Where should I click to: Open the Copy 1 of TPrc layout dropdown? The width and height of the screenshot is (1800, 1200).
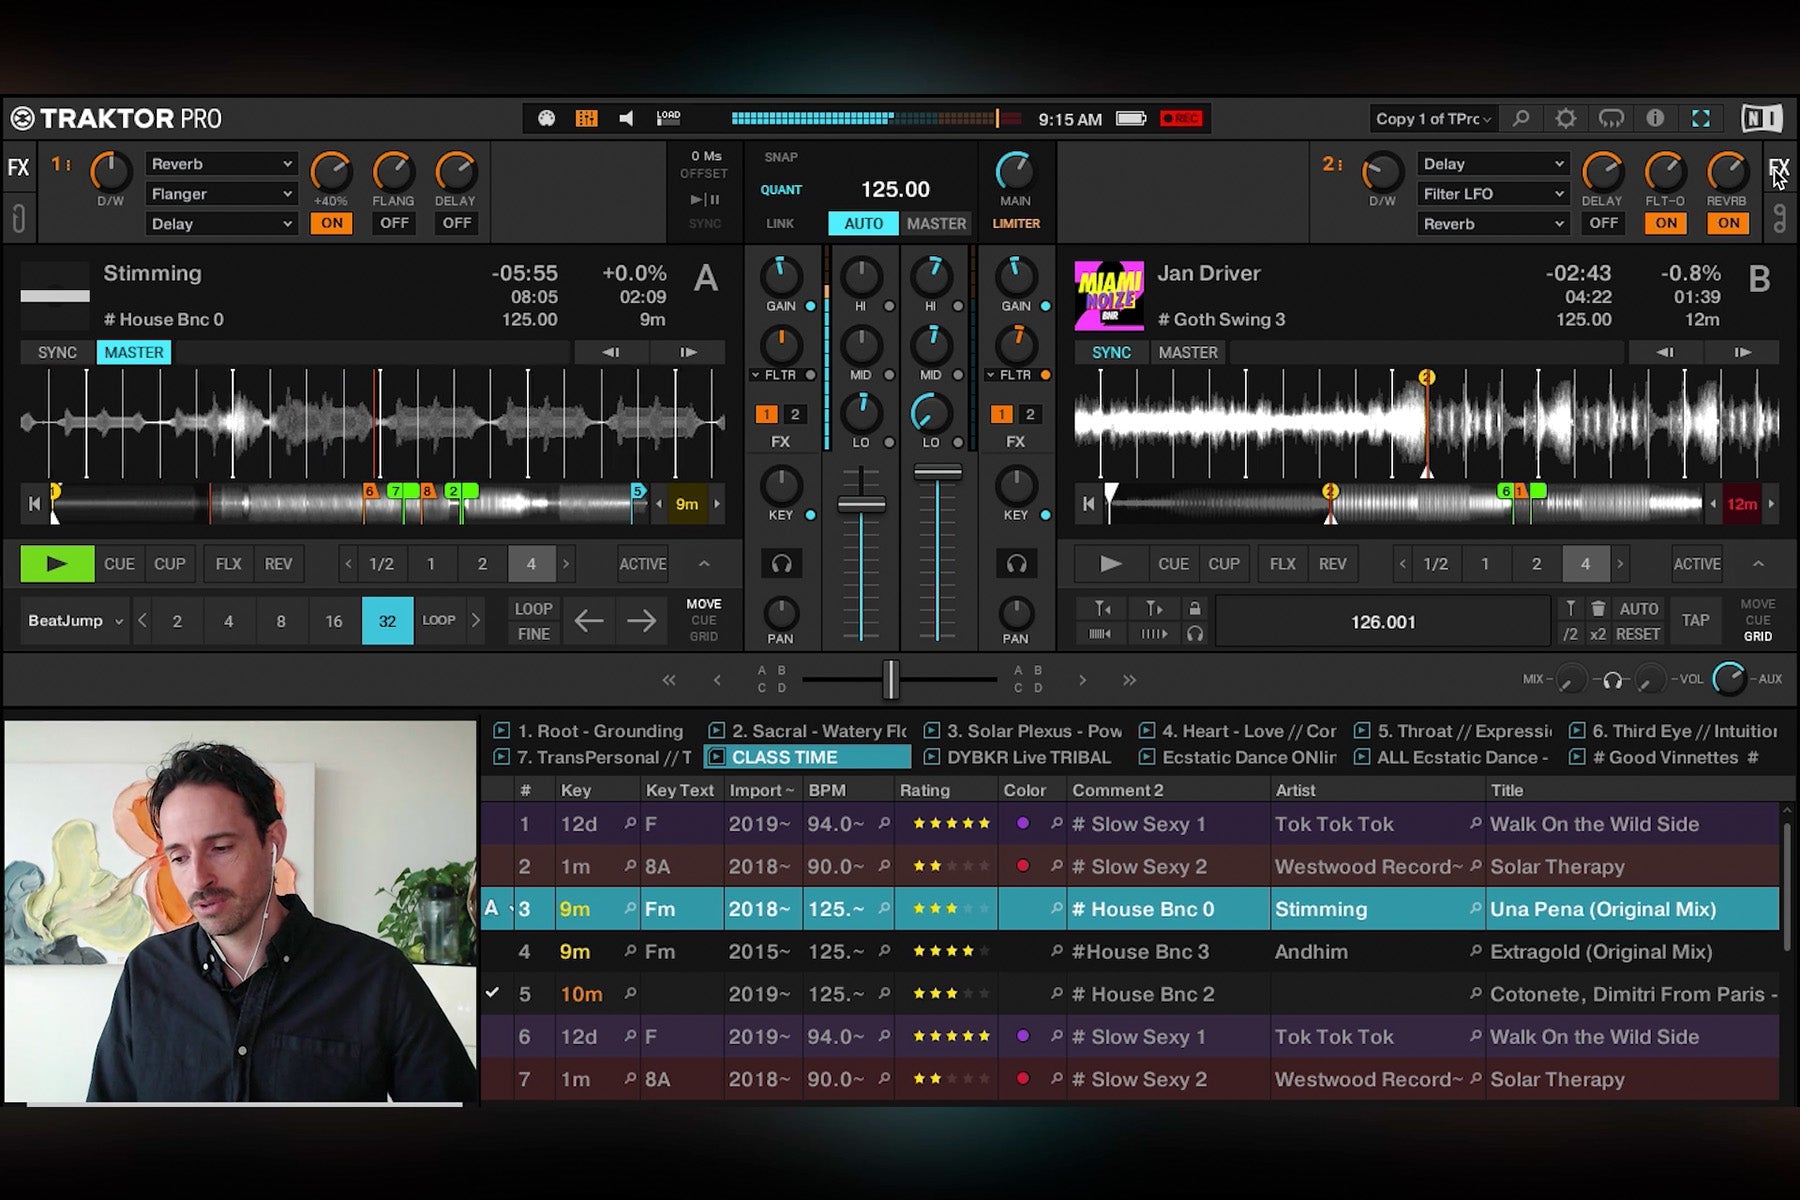pyautogui.click(x=1432, y=118)
